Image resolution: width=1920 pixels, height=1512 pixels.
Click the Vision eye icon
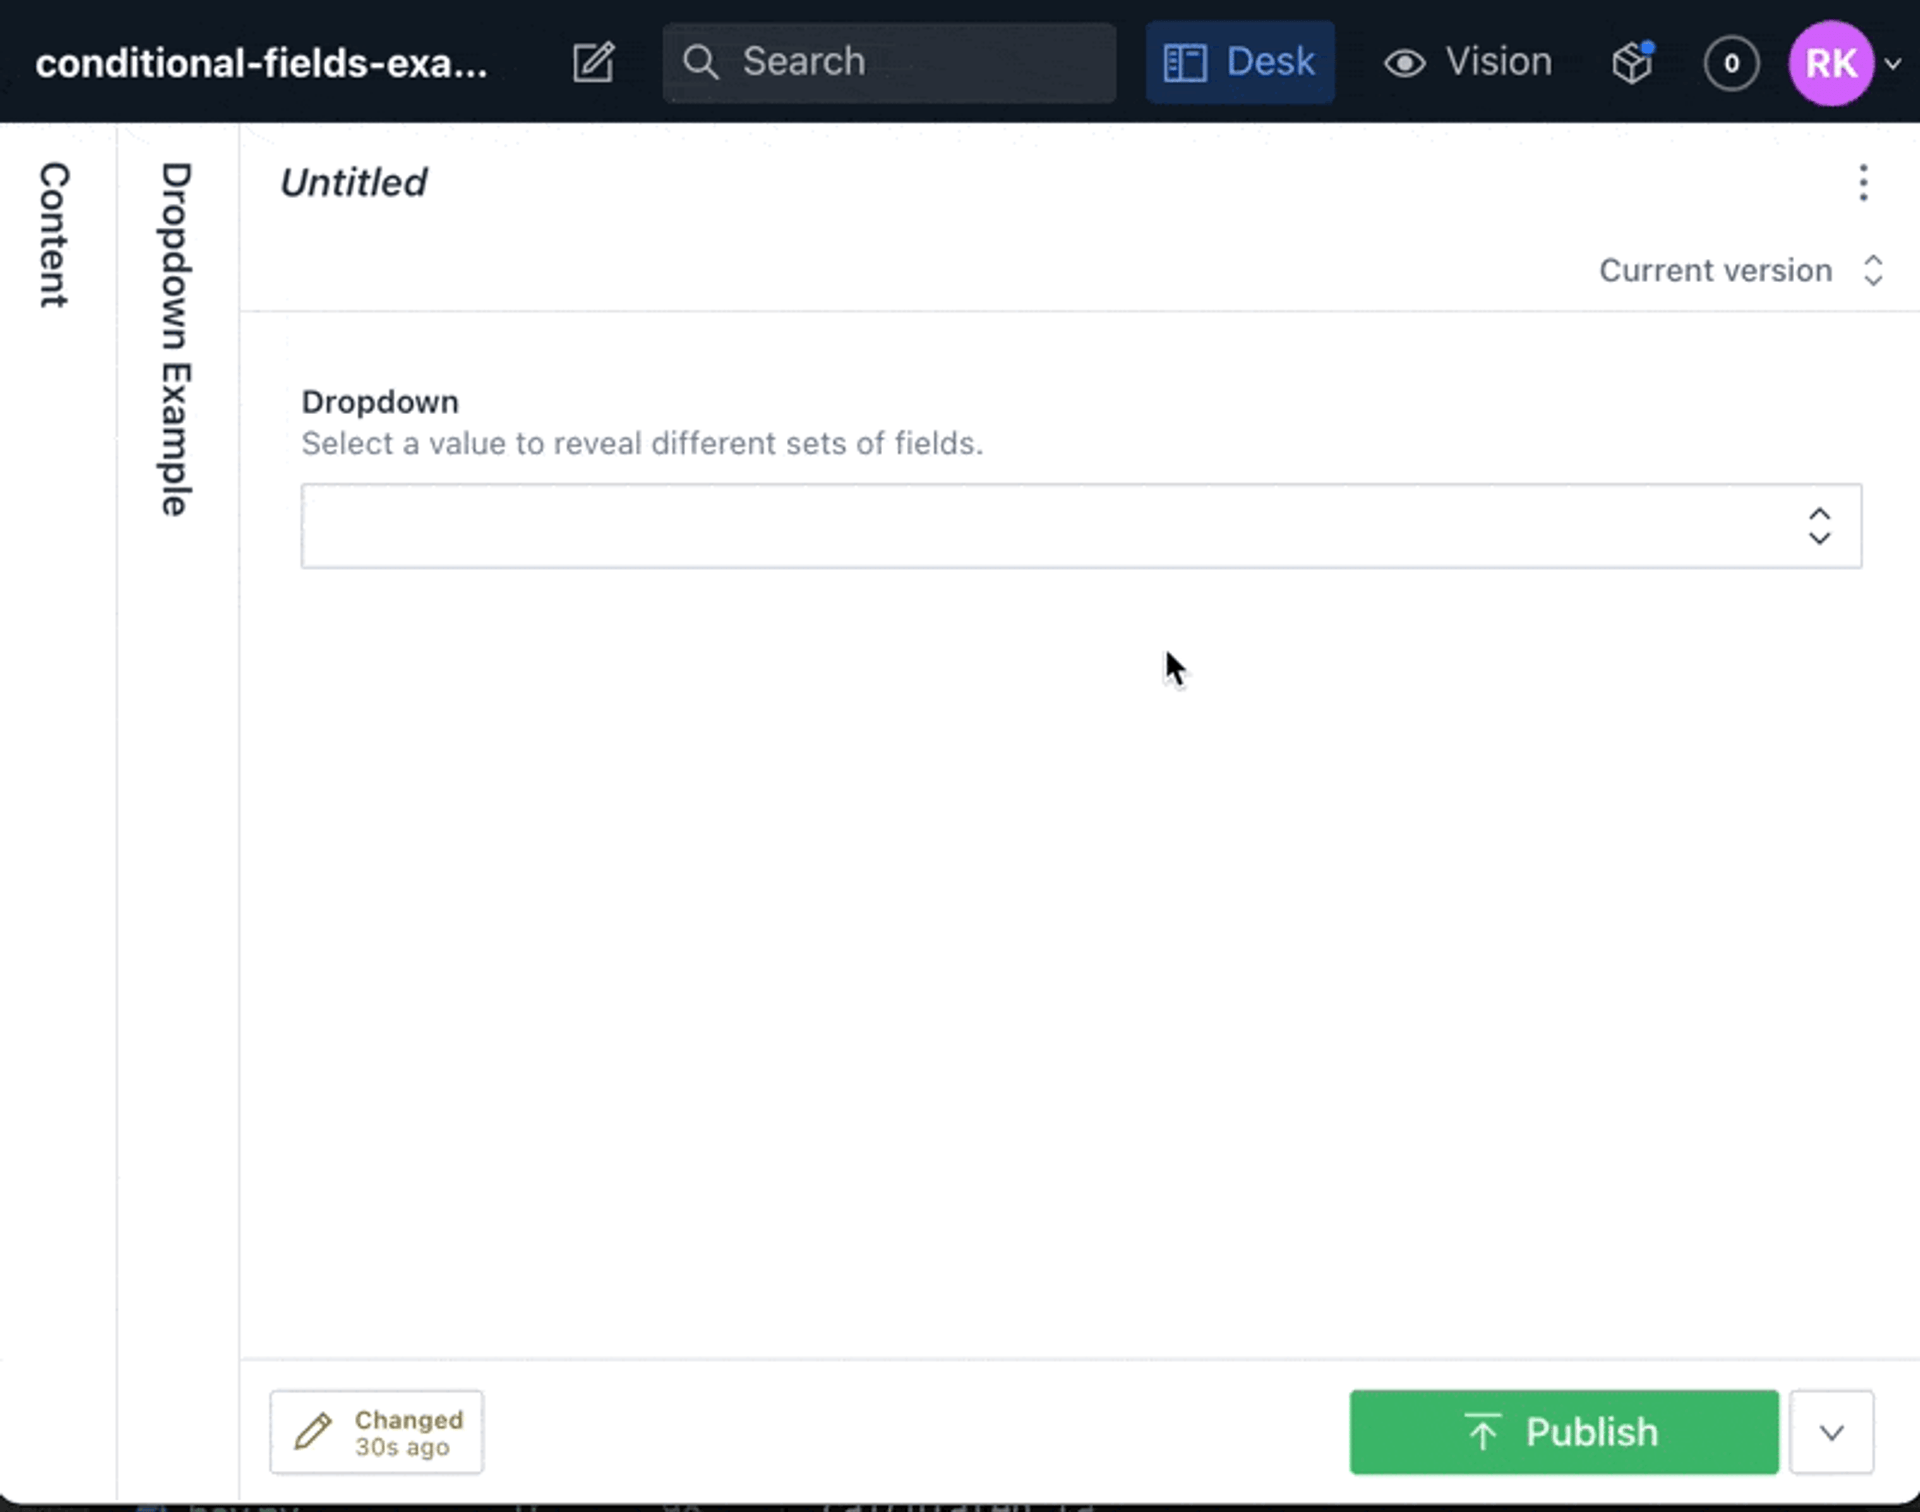click(1404, 63)
